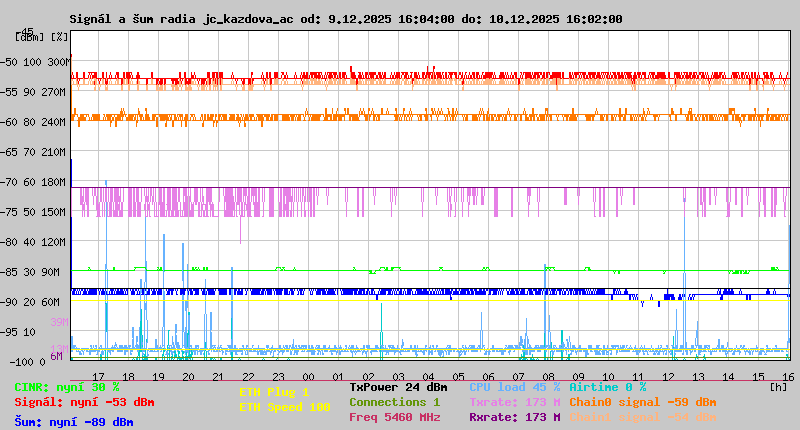Screen dimensions: 800x430
Task: Click the '-85 30 90M' y-axis label
Action: (31, 272)
